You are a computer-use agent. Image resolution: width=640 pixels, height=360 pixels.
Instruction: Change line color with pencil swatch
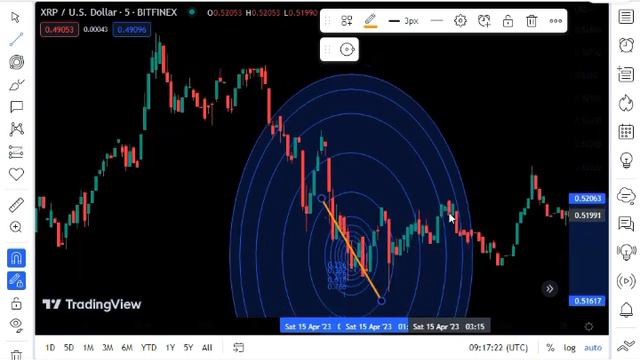coord(370,20)
